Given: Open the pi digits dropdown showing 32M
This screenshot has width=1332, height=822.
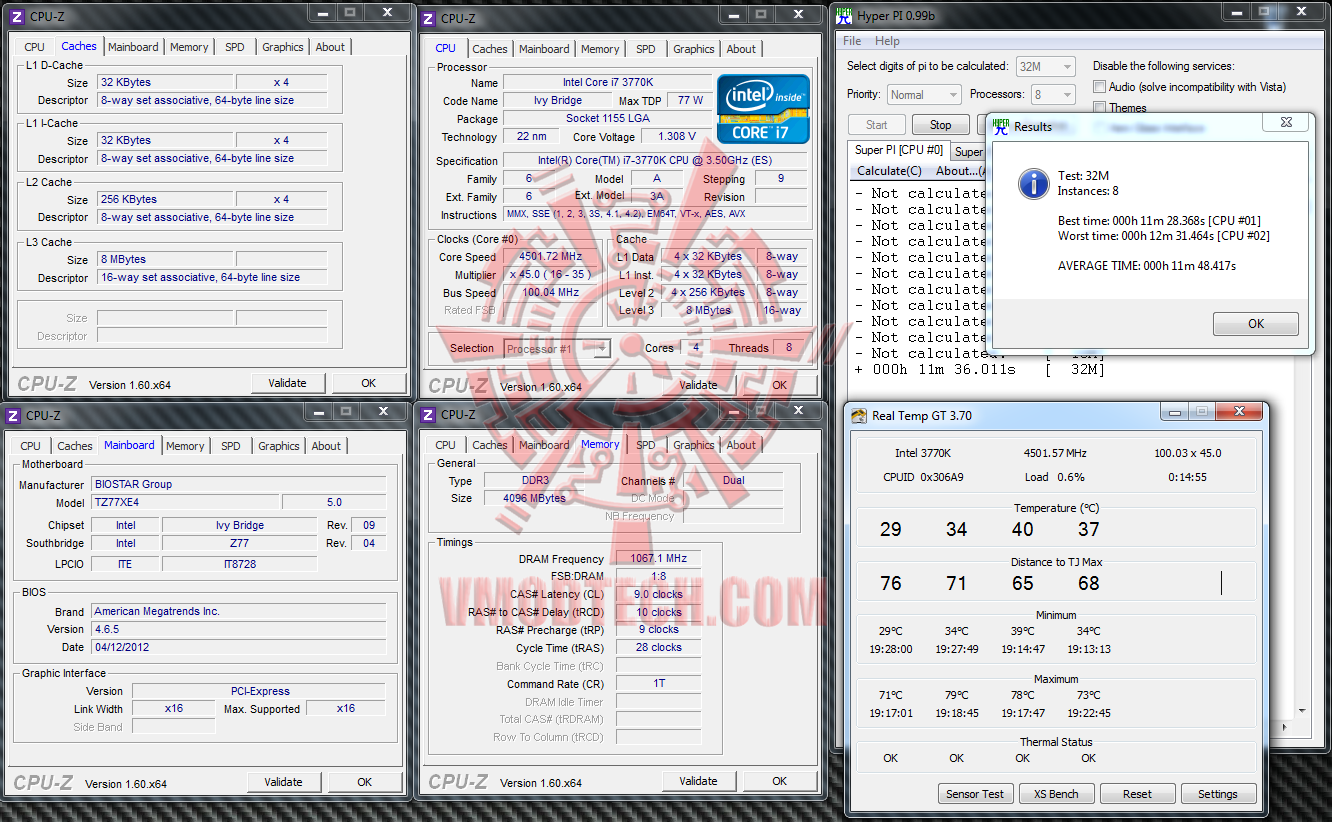Looking at the screenshot, I should [x=1045, y=67].
